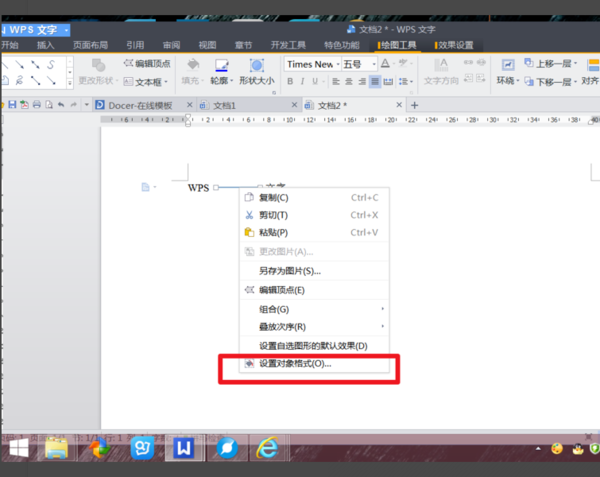
Task: Expand the 轮廓 dropdown arrow
Action: pyautogui.click(x=232, y=80)
